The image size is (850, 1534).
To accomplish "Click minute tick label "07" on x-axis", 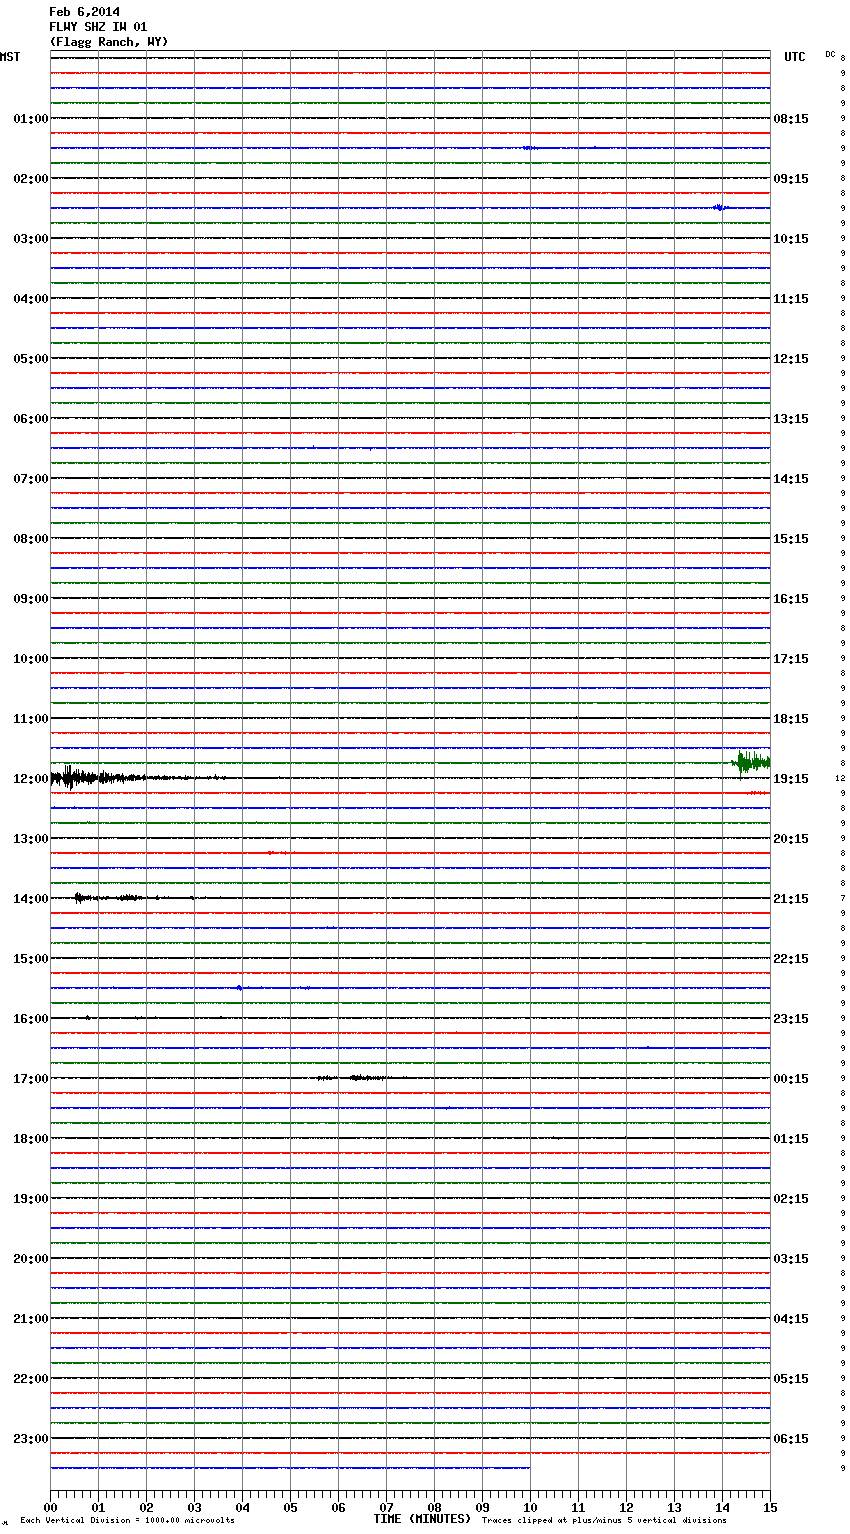I will pos(386,1507).
